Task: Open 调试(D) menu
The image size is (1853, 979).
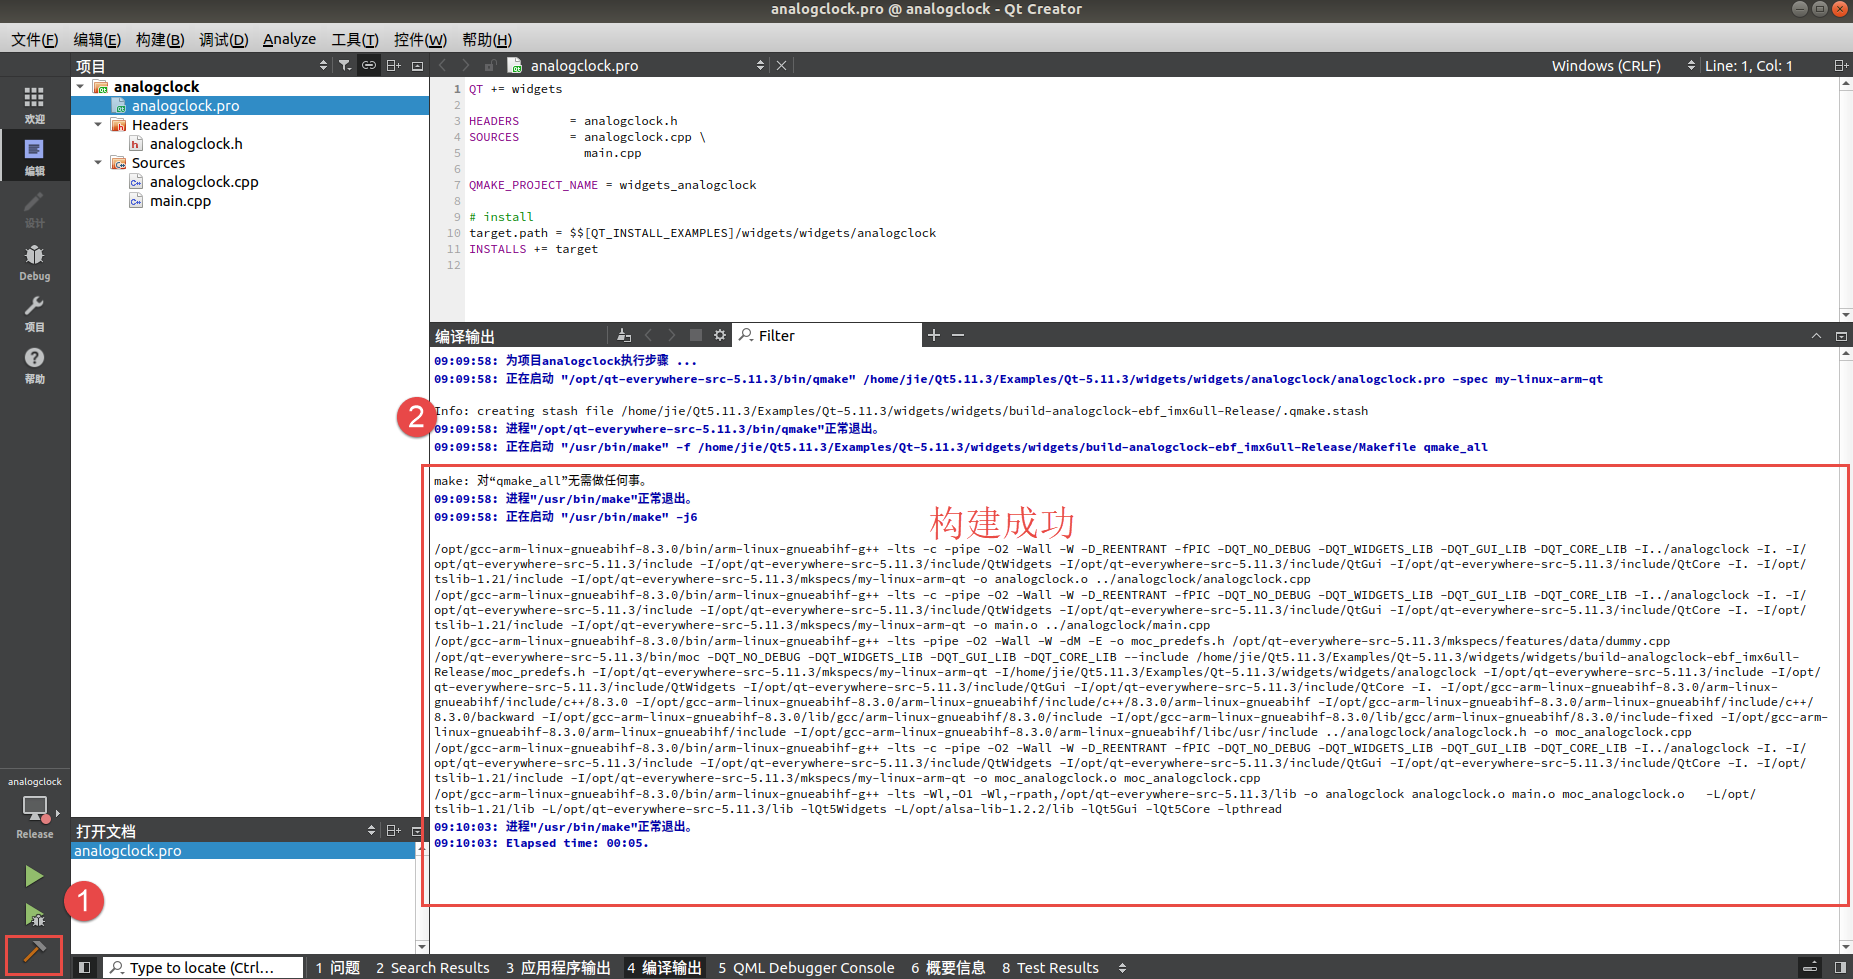Action: [223, 39]
